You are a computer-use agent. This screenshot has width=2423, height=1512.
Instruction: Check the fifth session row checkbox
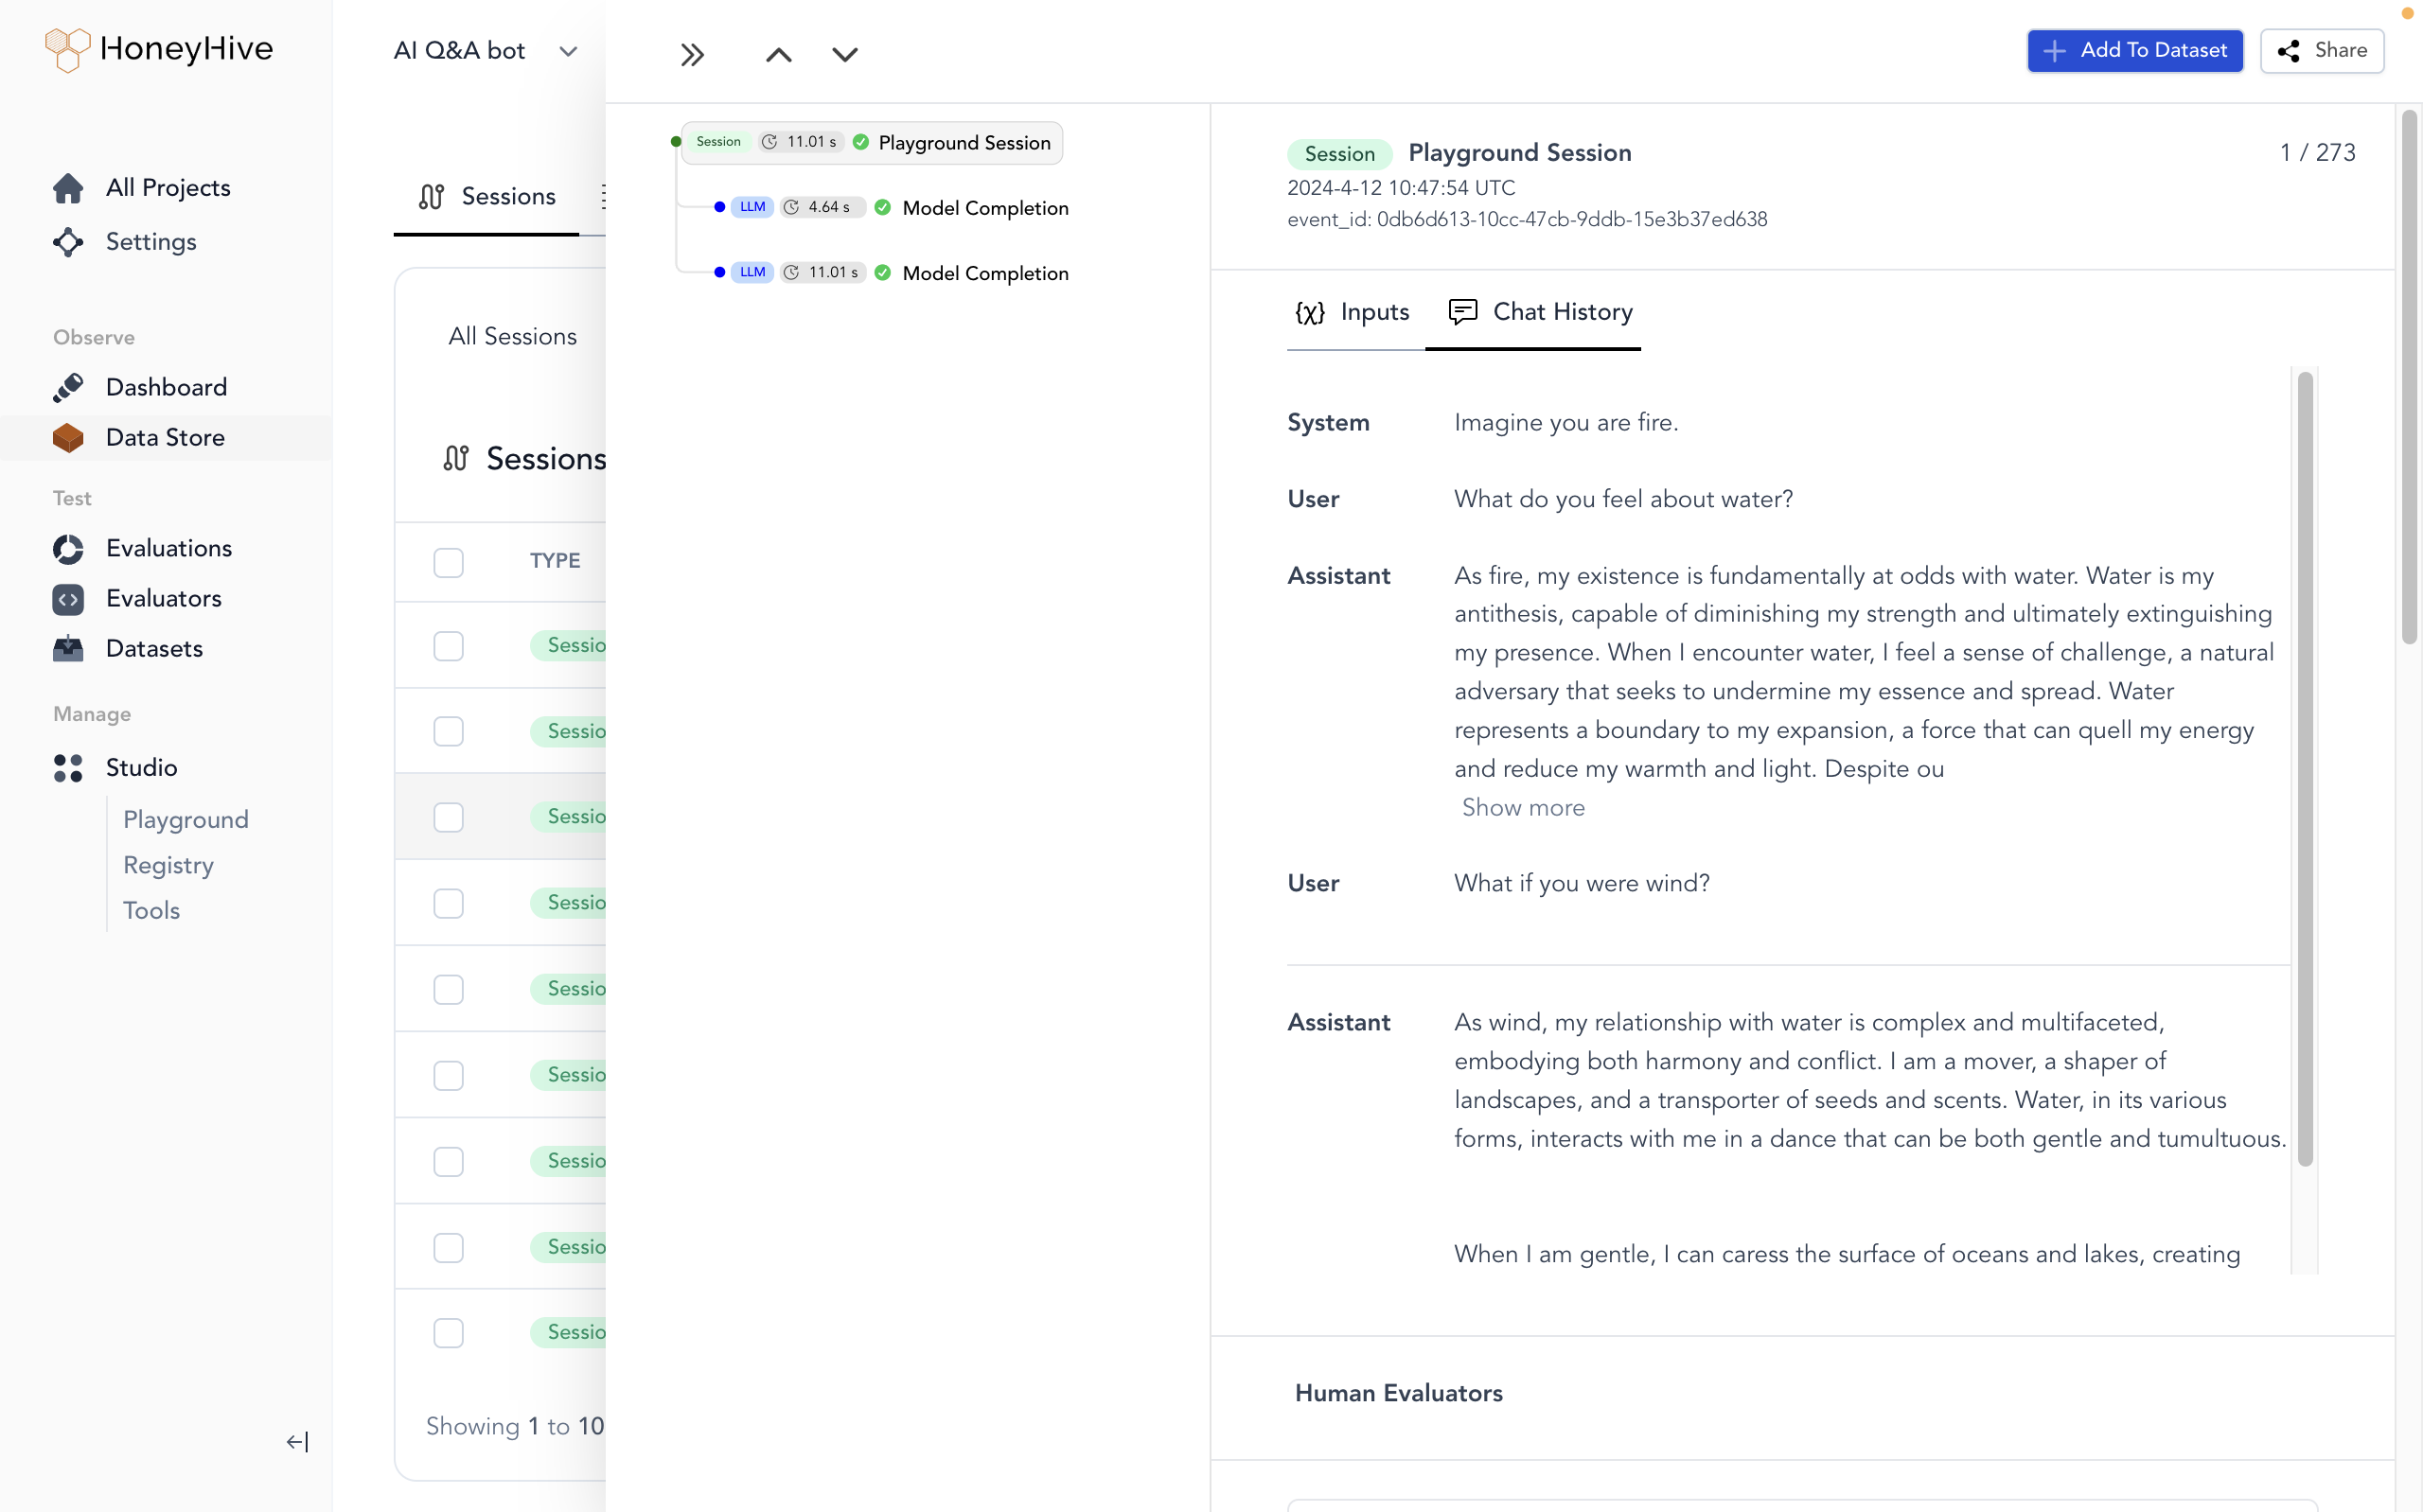[x=448, y=989]
